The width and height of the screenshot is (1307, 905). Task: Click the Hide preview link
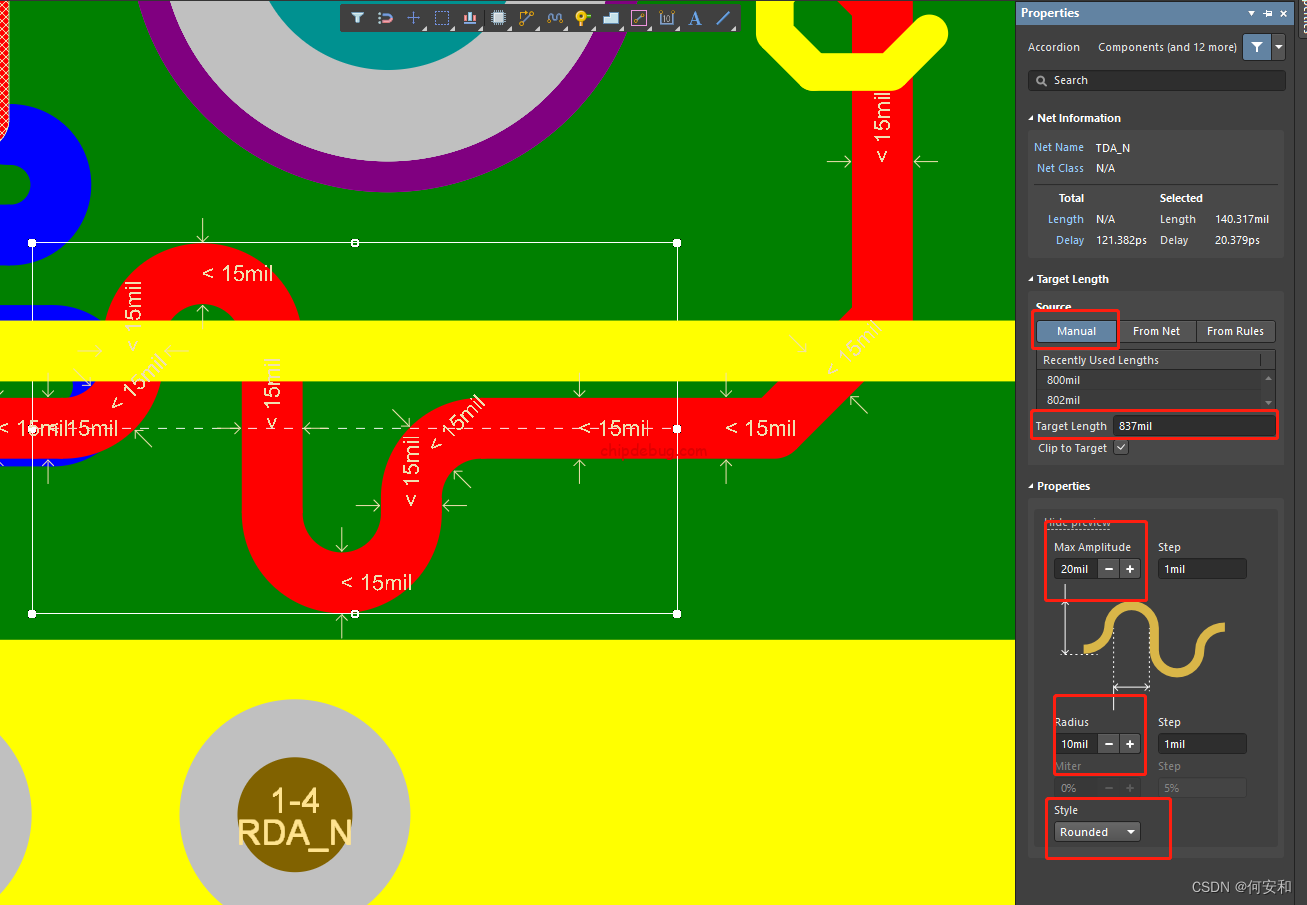pos(1077,523)
